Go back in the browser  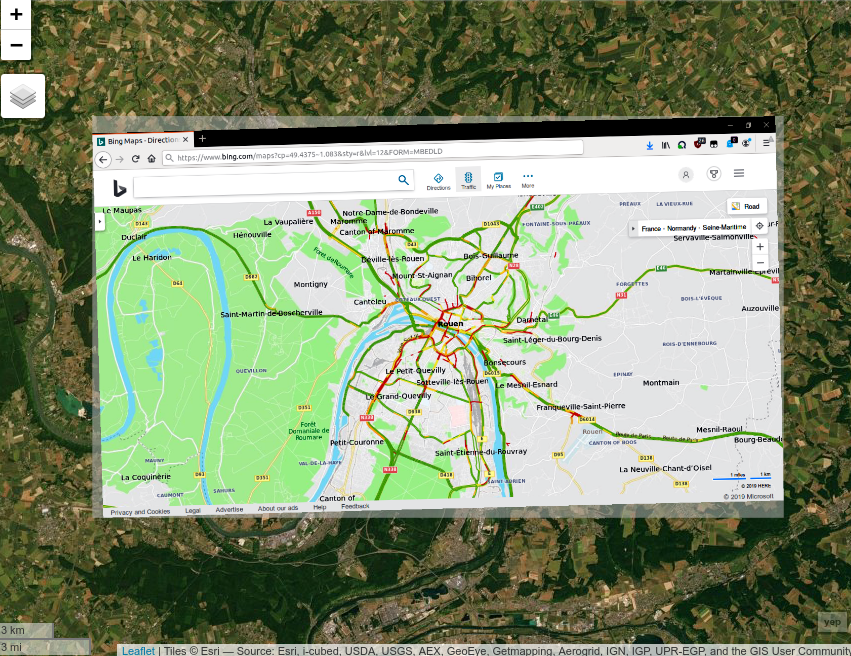click(x=103, y=159)
